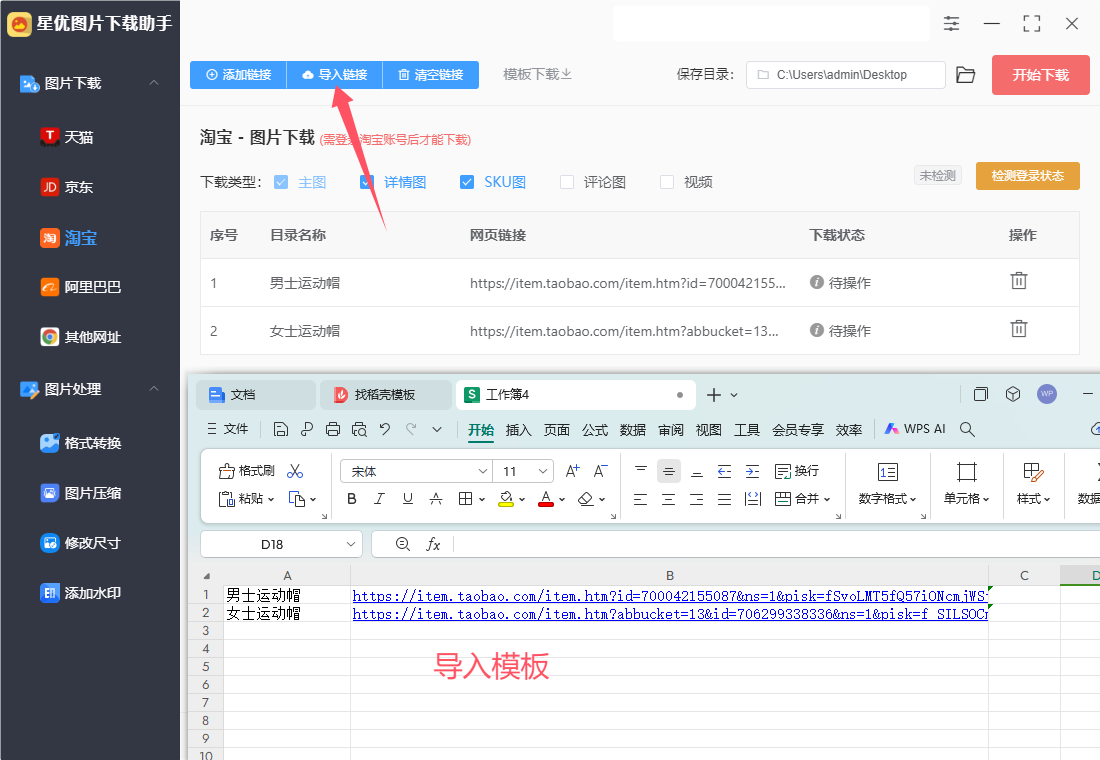The height and width of the screenshot is (760, 1100).
Task: Switch to the 插入 ribbon tab
Action: [x=518, y=429]
